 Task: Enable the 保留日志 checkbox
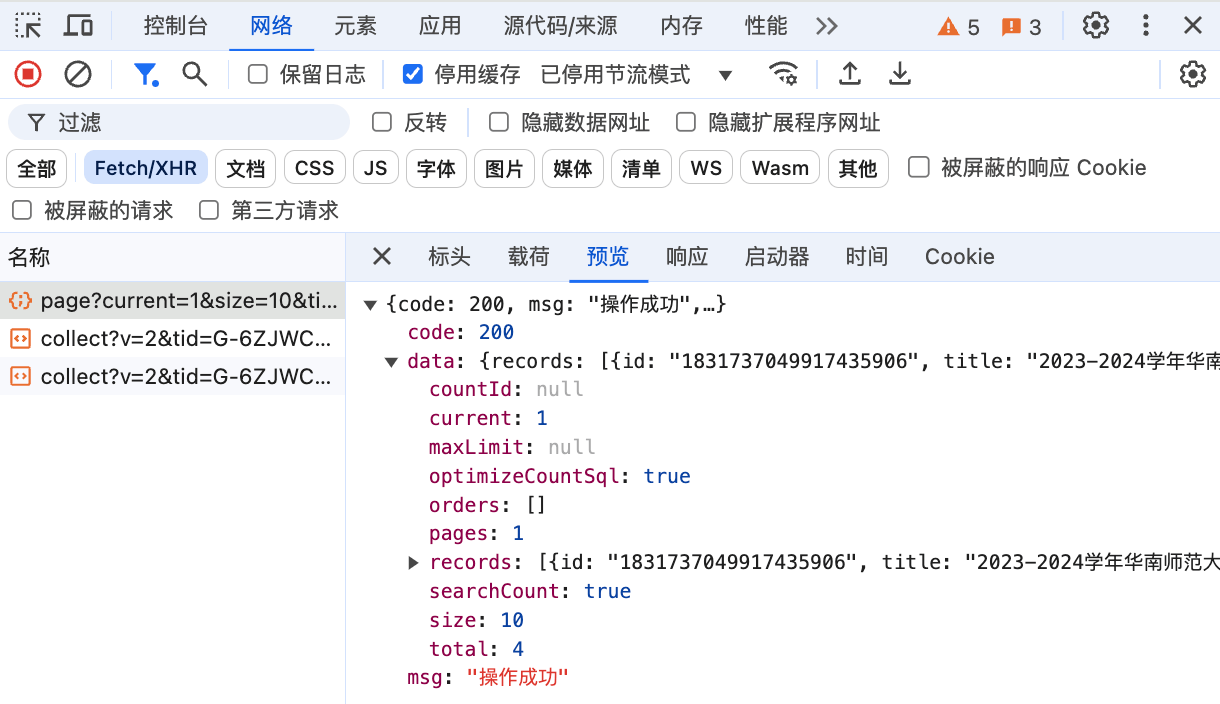click(x=258, y=74)
